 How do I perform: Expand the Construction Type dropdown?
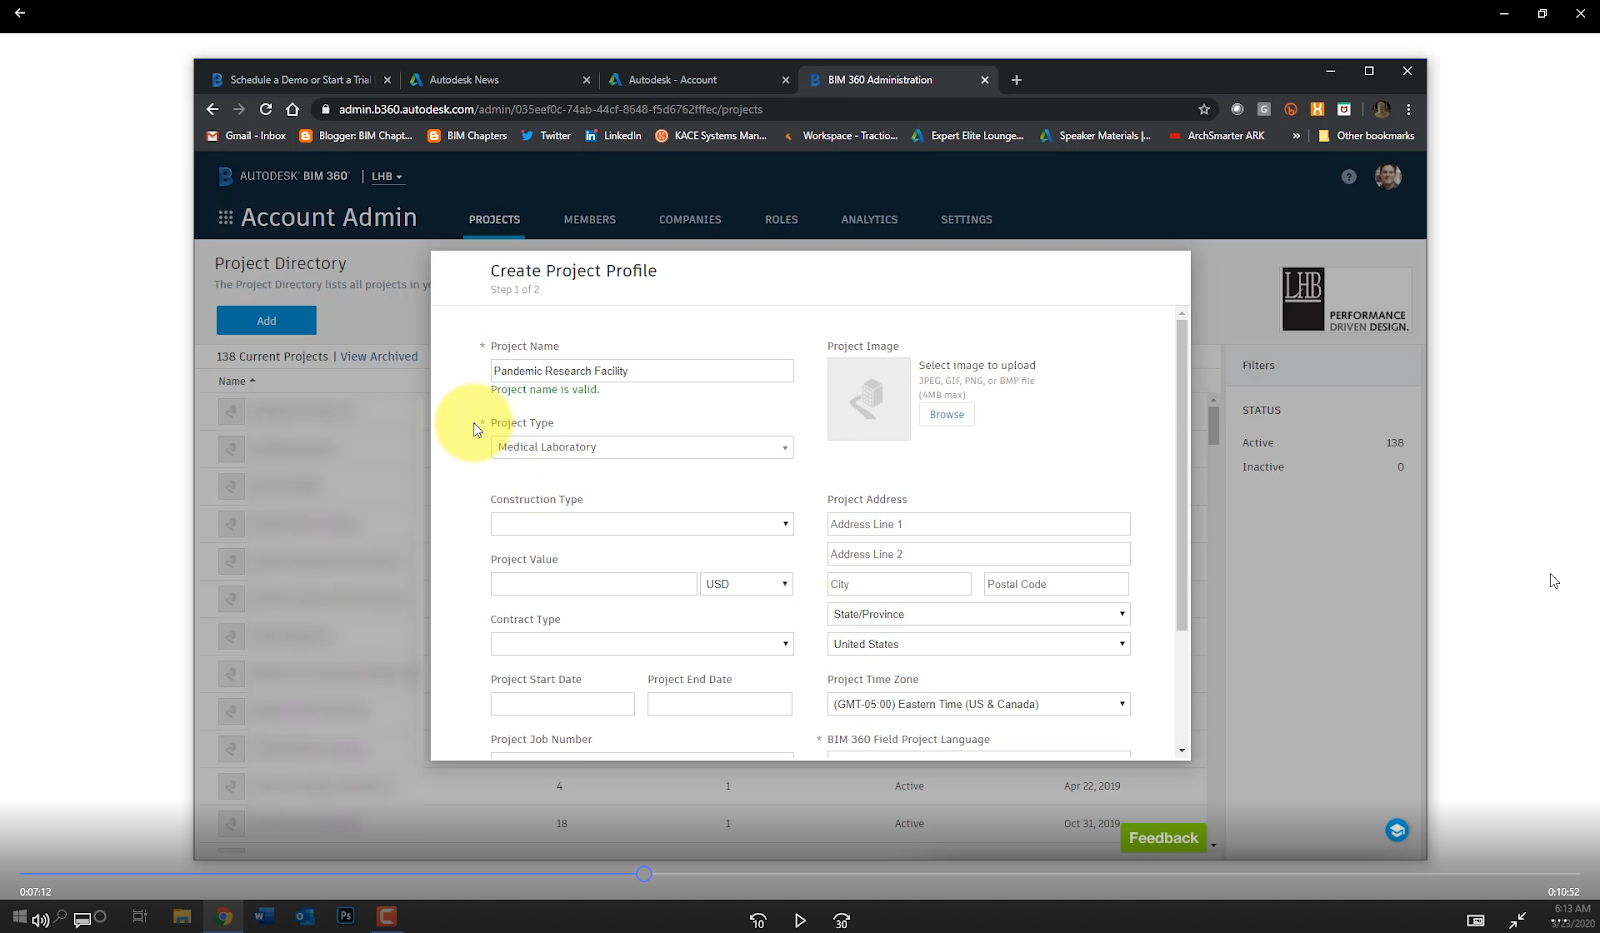click(x=642, y=524)
